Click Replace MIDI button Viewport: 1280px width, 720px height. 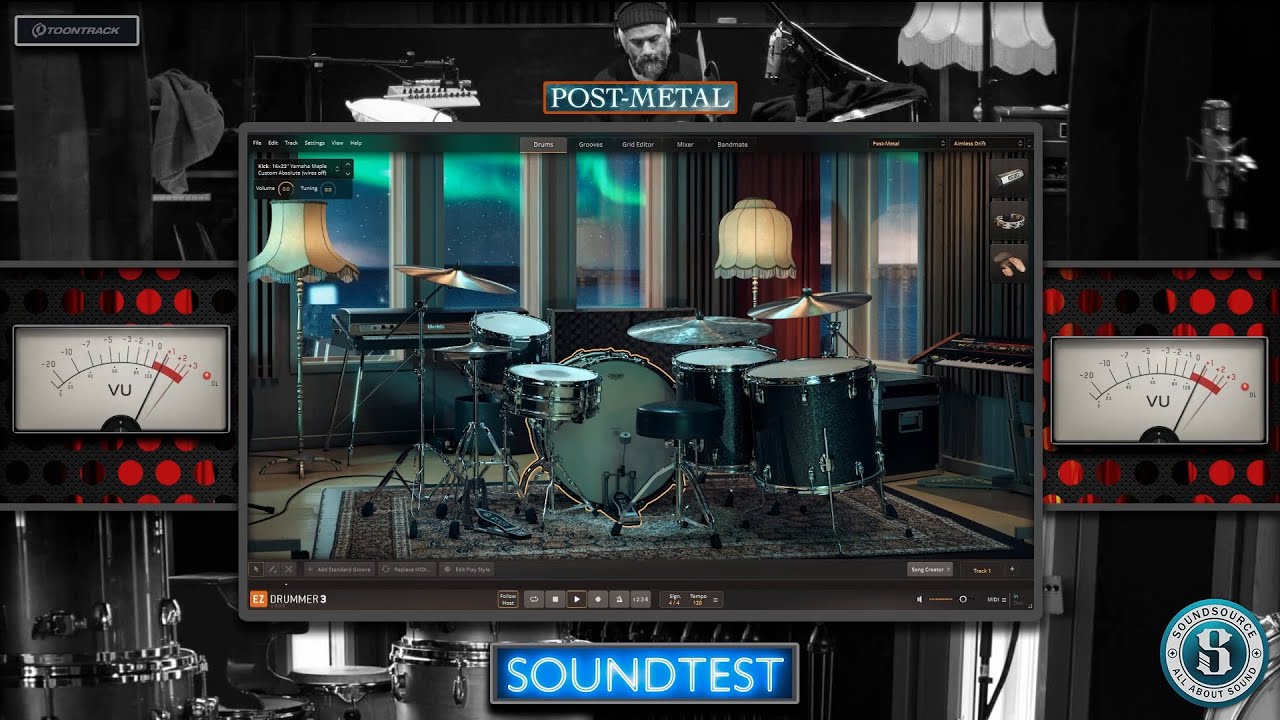click(x=408, y=569)
